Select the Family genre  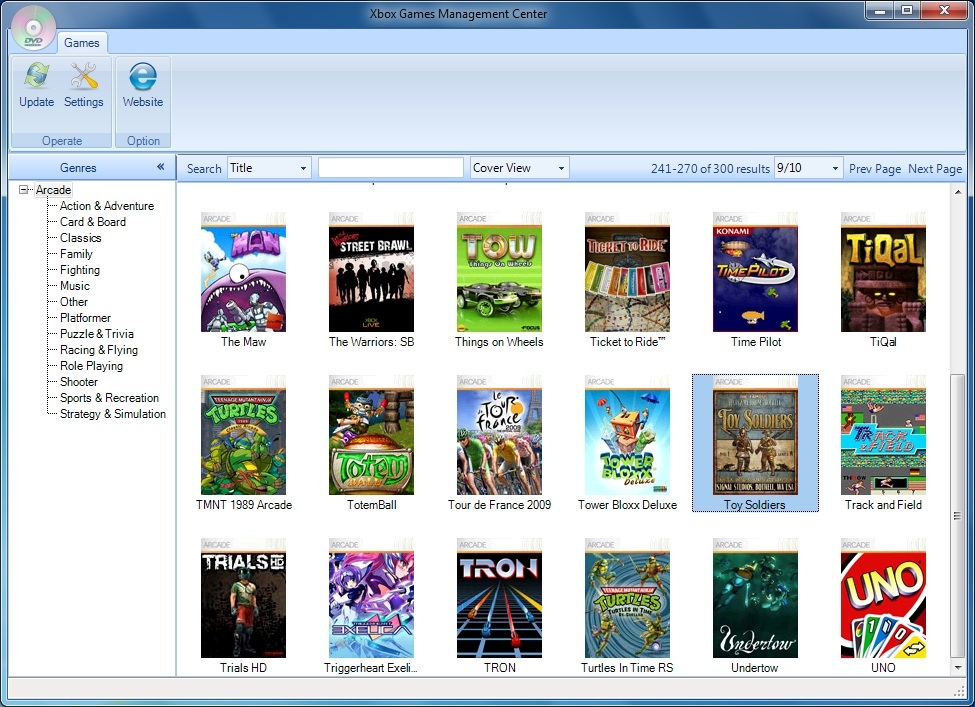tap(76, 254)
